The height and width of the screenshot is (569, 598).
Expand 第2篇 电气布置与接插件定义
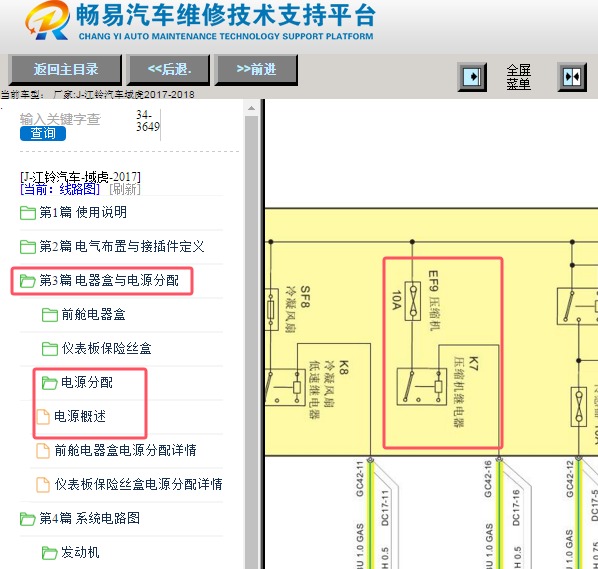pyautogui.click(x=122, y=246)
